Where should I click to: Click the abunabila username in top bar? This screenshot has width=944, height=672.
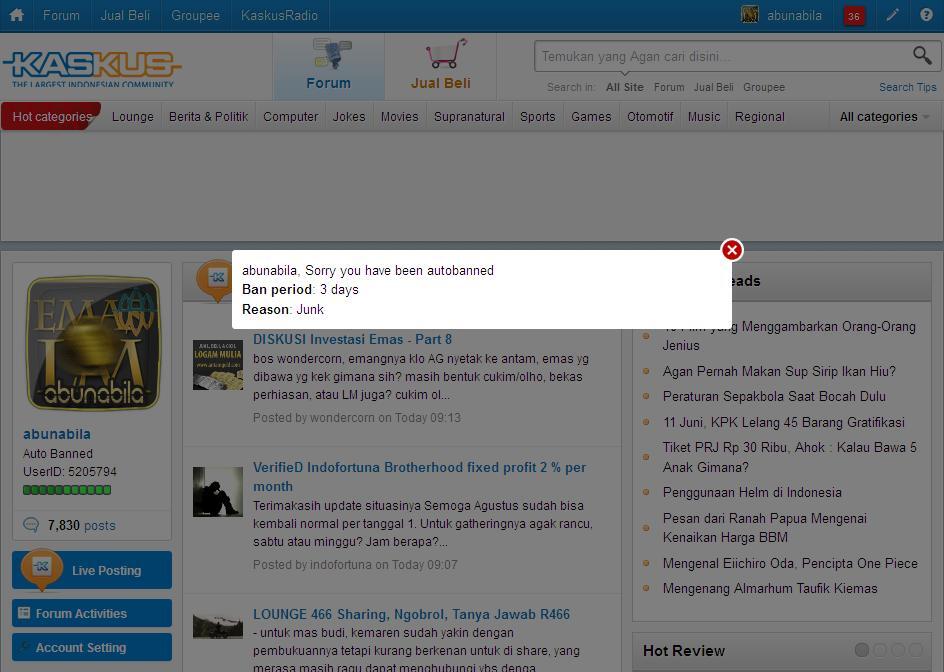(x=794, y=15)
